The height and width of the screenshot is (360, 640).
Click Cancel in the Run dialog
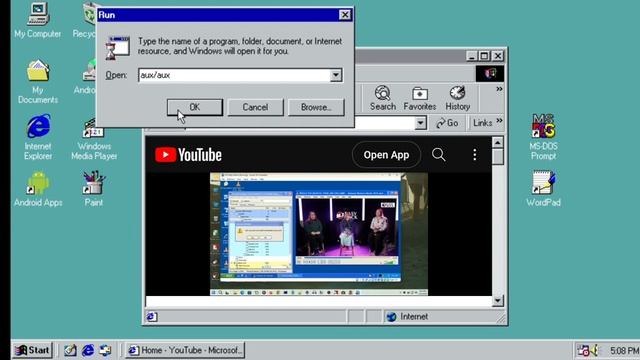[255, 107]
